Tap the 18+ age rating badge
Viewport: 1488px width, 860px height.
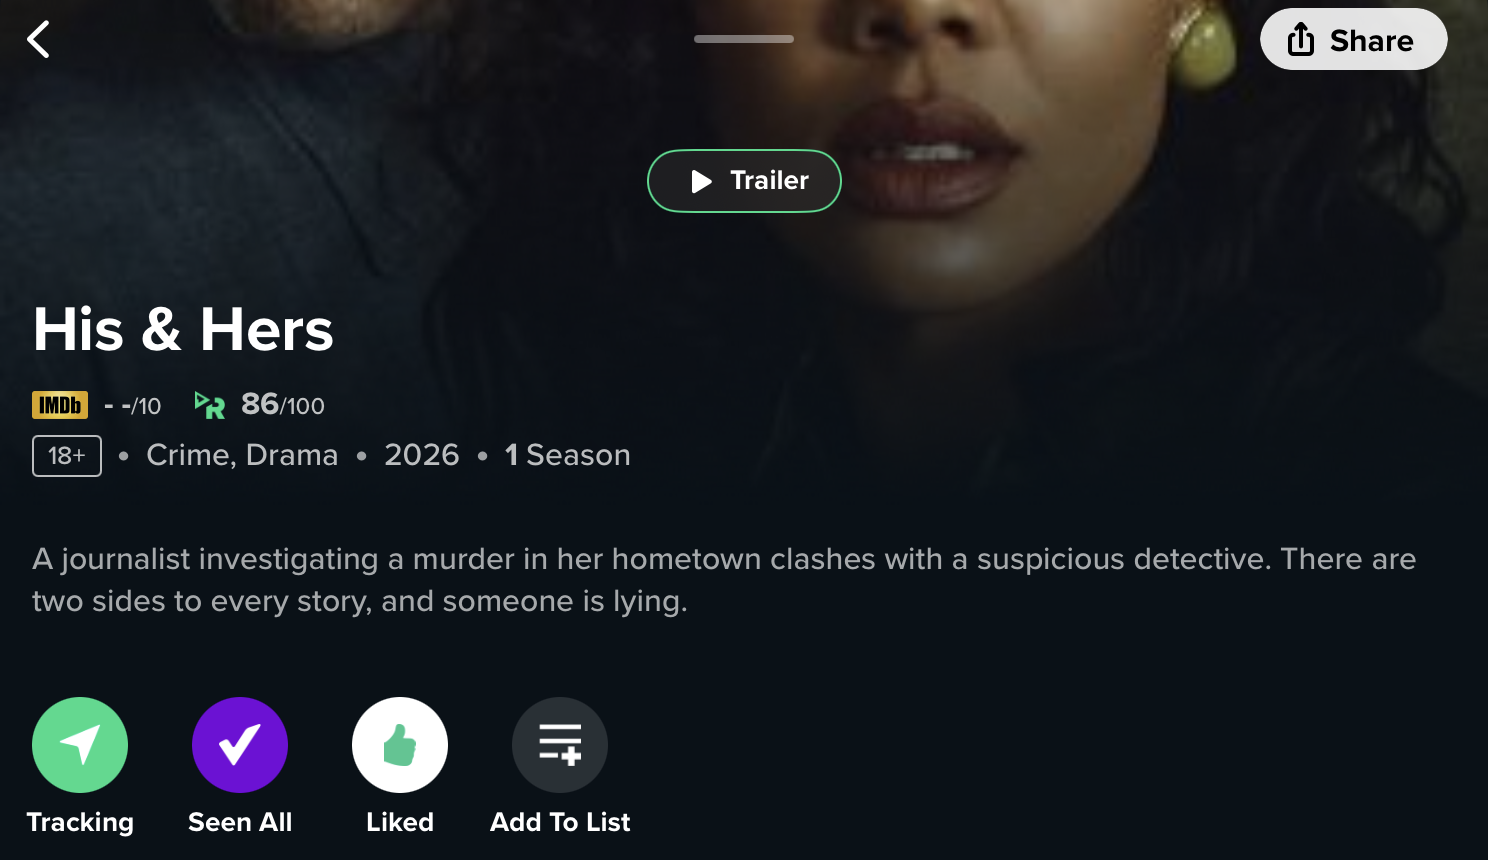click(x=67, y=456)
